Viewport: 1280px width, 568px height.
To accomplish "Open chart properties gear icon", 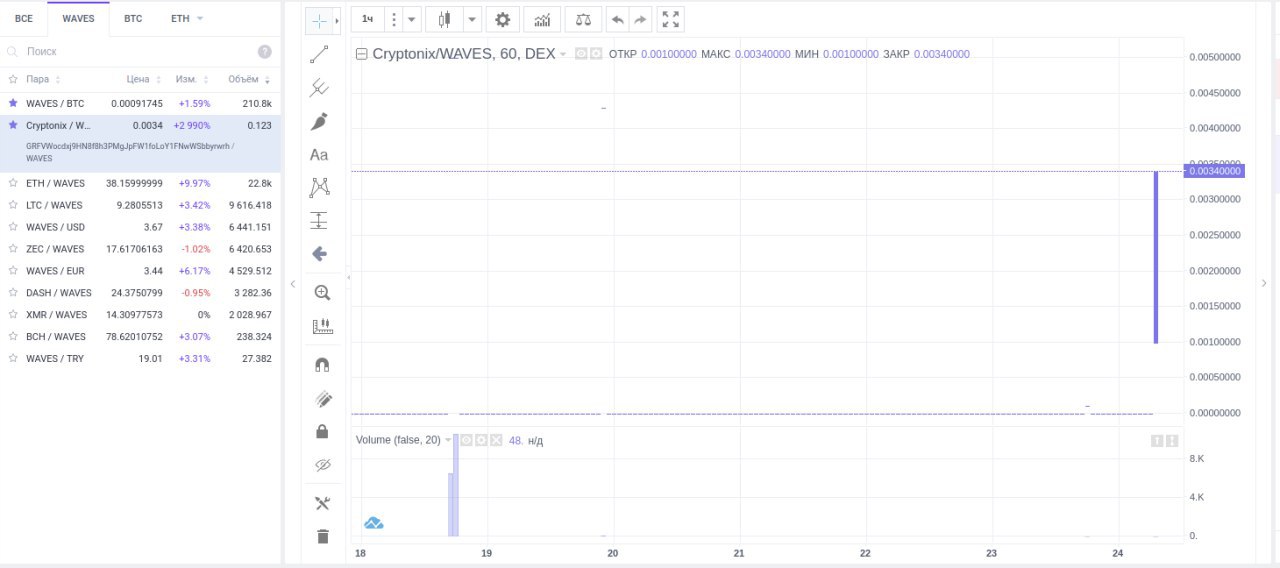I will [503, 19].
